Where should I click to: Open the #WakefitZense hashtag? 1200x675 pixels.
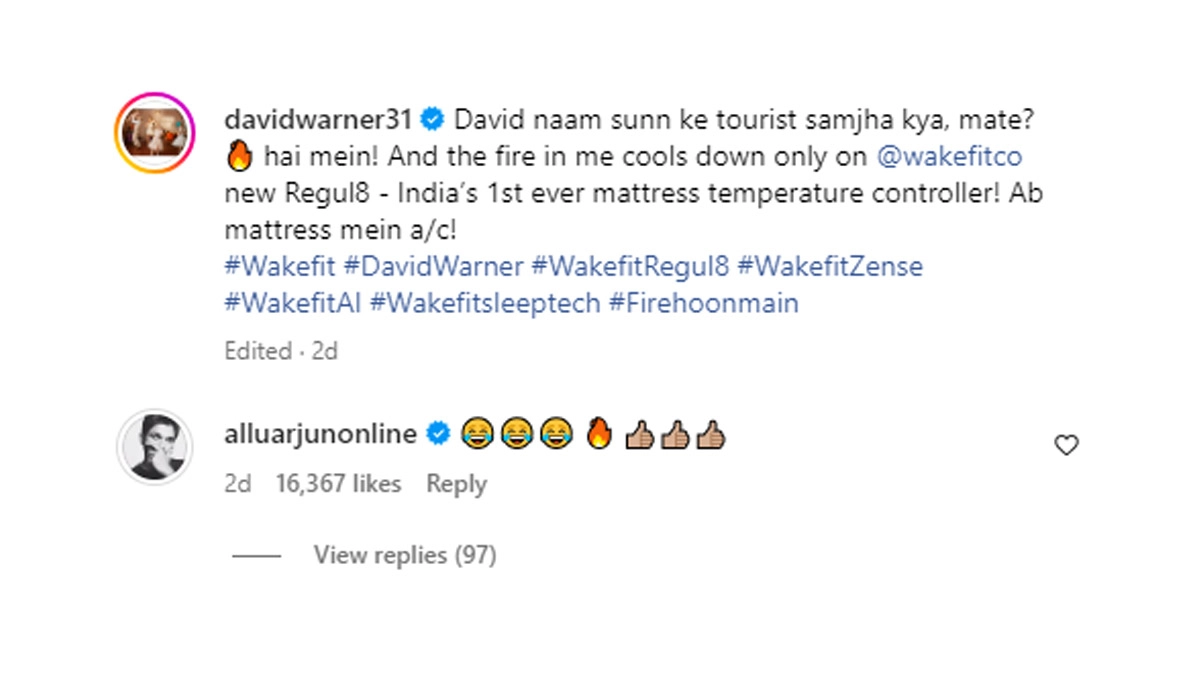tap(831, 266)
